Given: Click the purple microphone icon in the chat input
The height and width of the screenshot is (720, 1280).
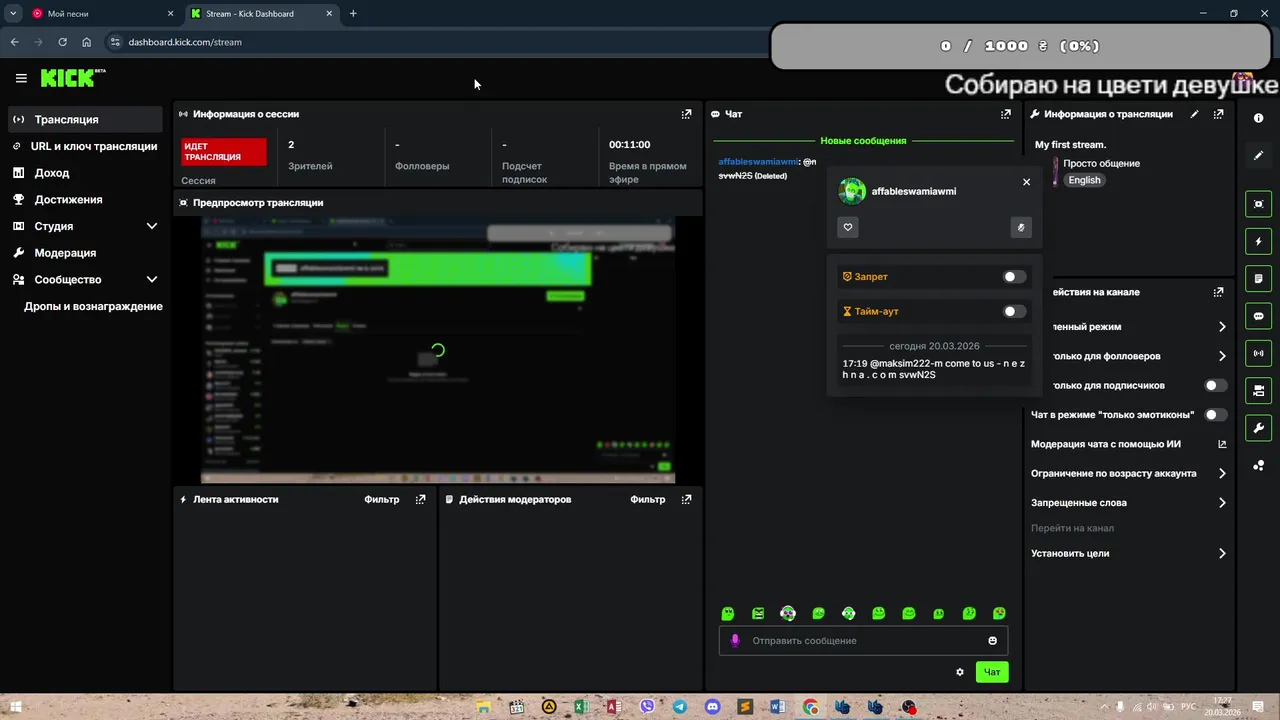Looking at the screenshot, I should point(734,641).
